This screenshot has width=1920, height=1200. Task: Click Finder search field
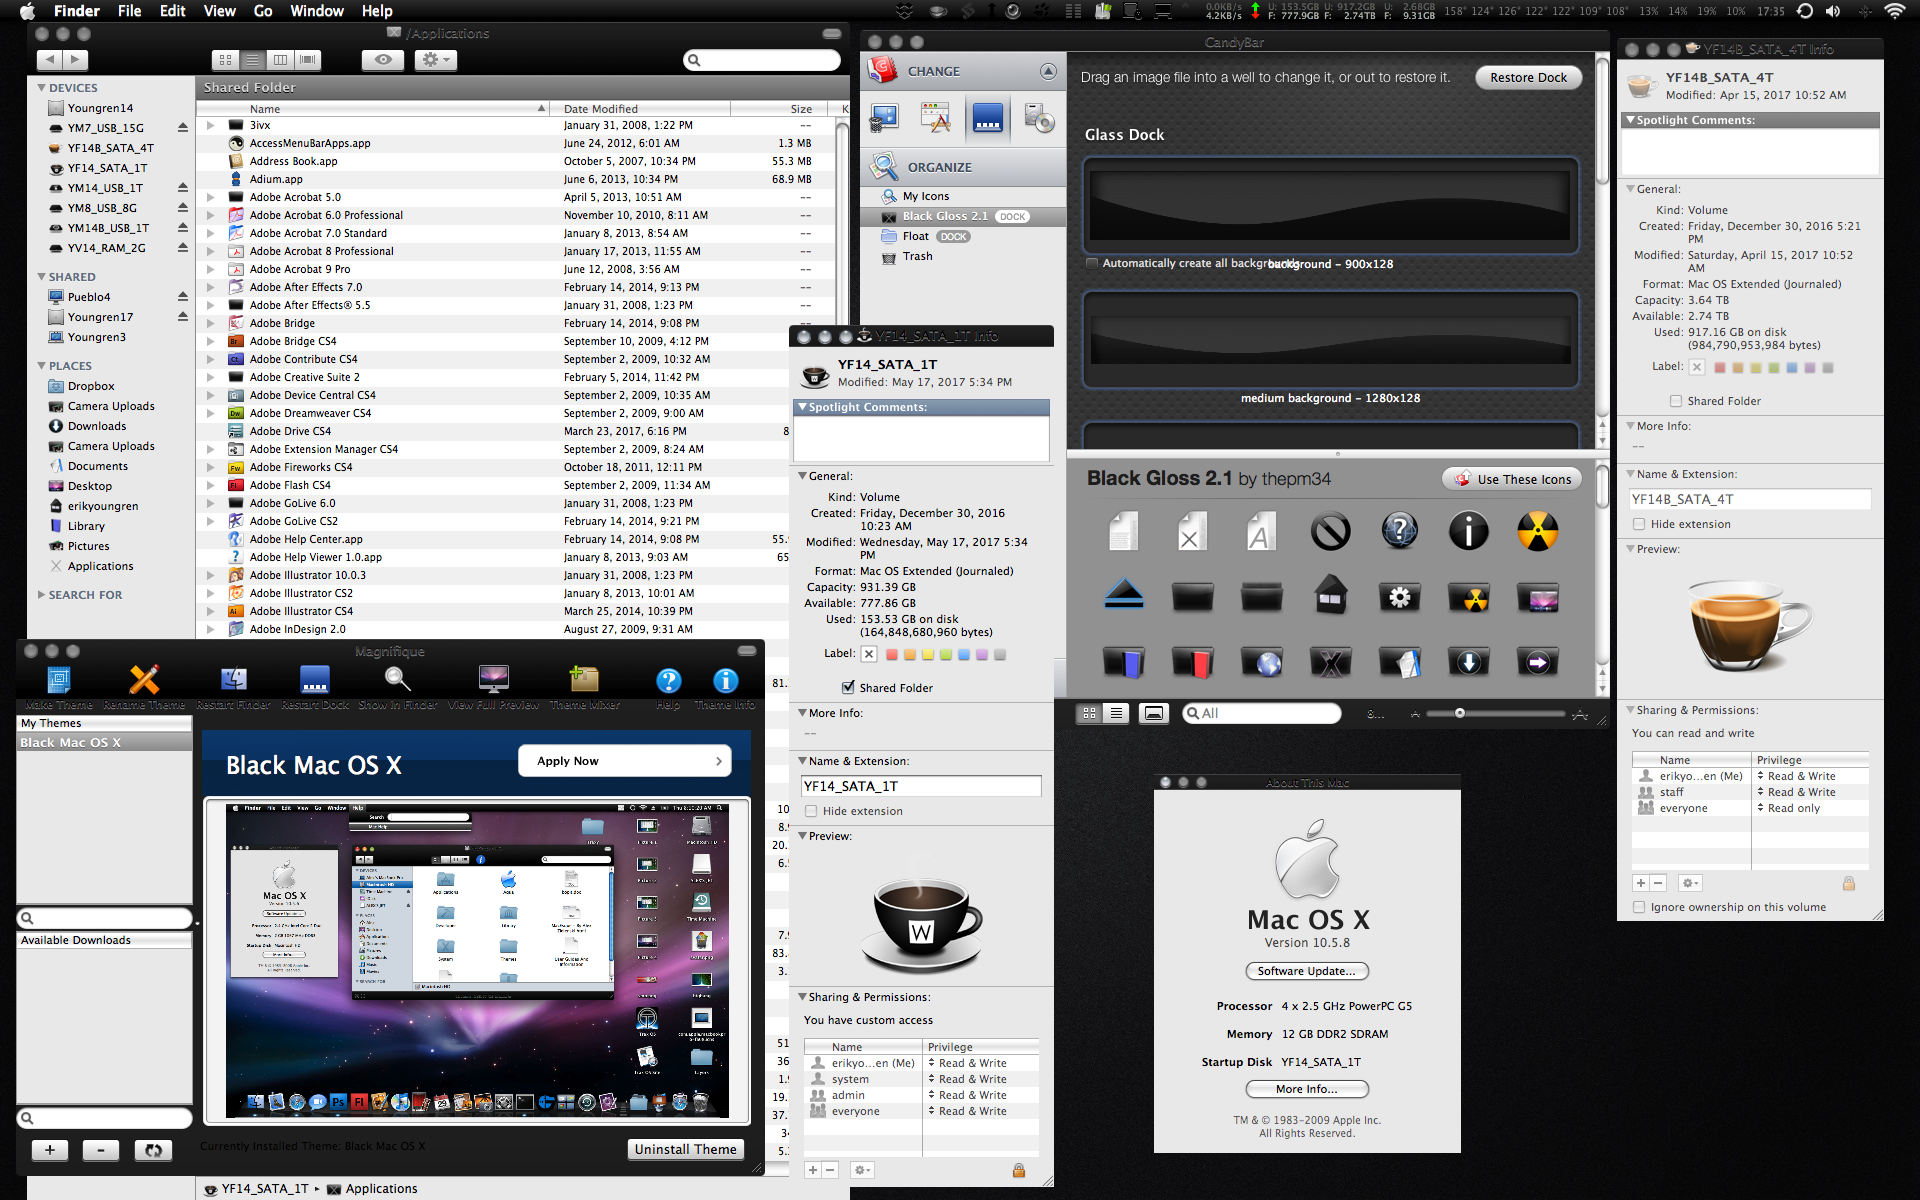[762, 60]
